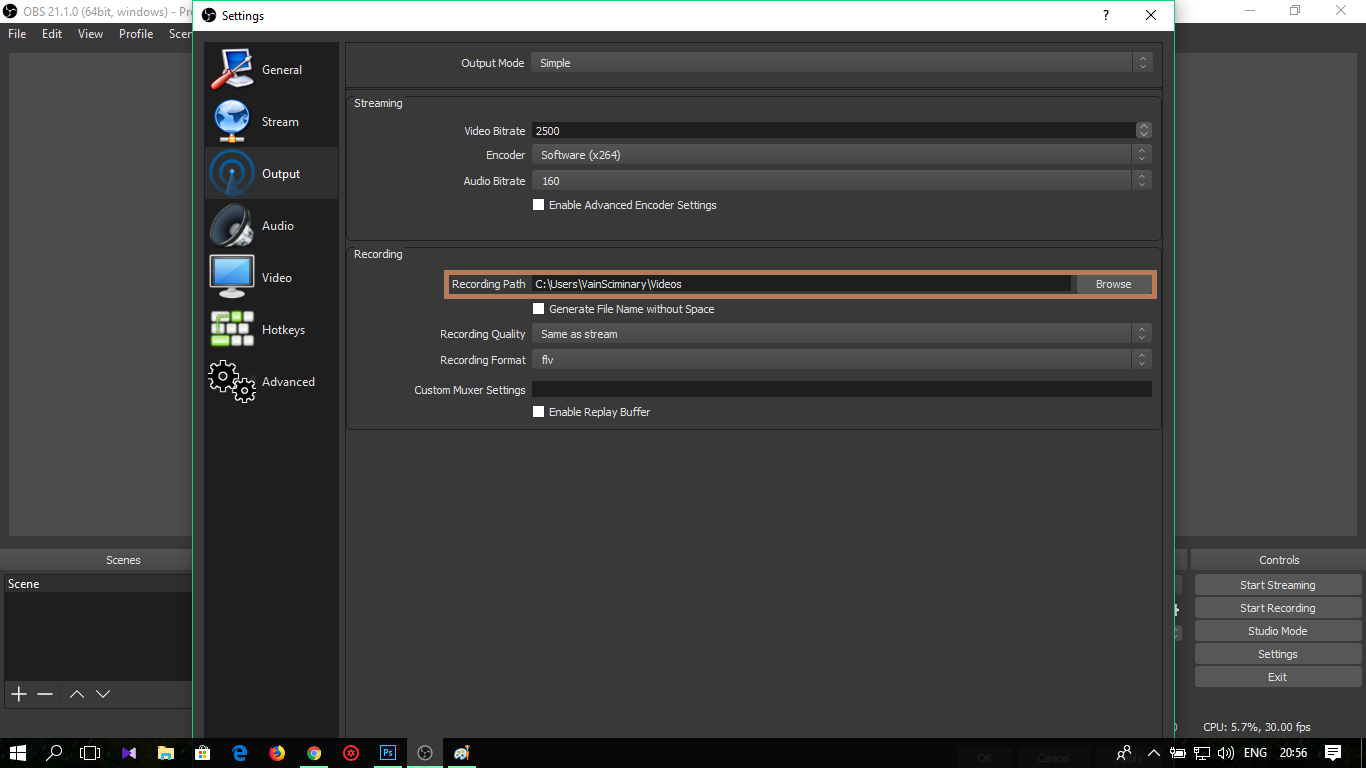Move scene down with down arrow
This screenshot has width=1366, height=768.
[102, 694]
